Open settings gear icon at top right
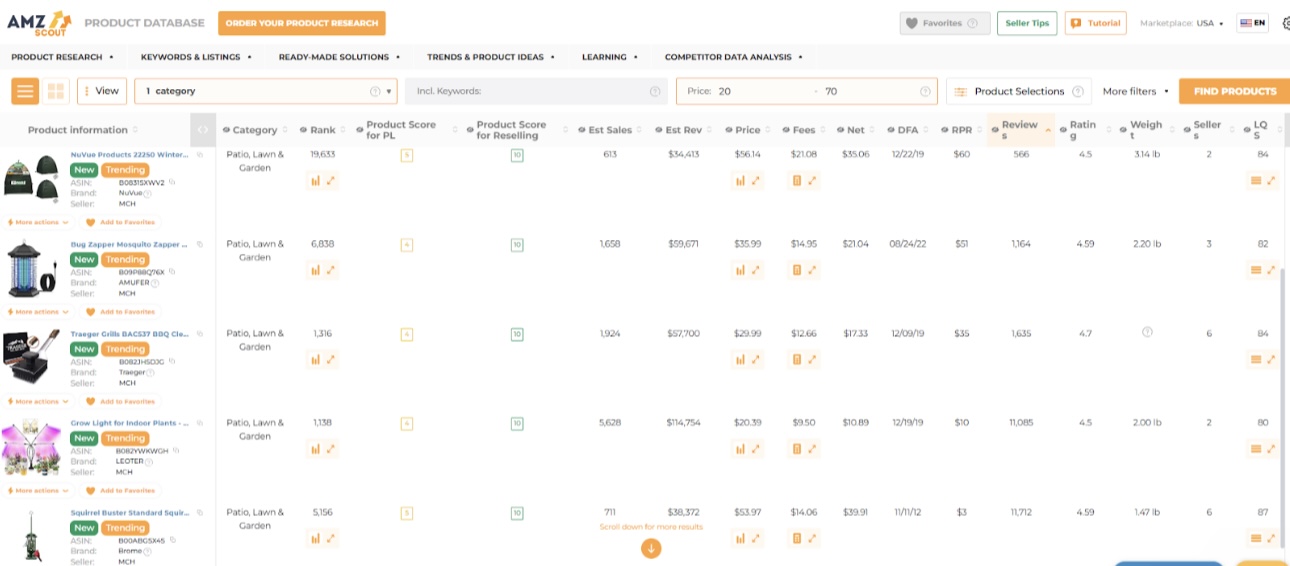Screen dimensions: 1290x566 tap(1285, 23)
